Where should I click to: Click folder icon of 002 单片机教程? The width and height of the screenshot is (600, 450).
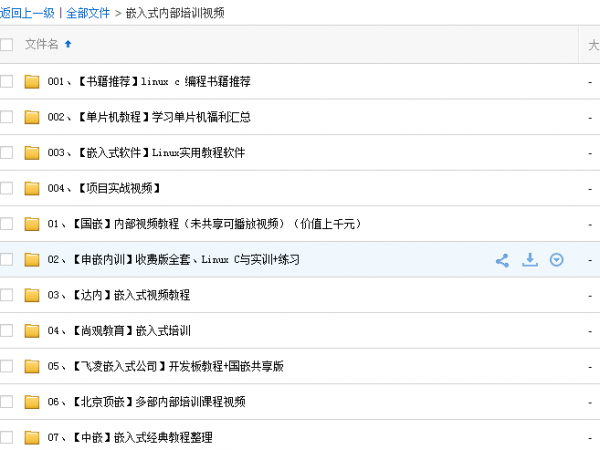32,117
